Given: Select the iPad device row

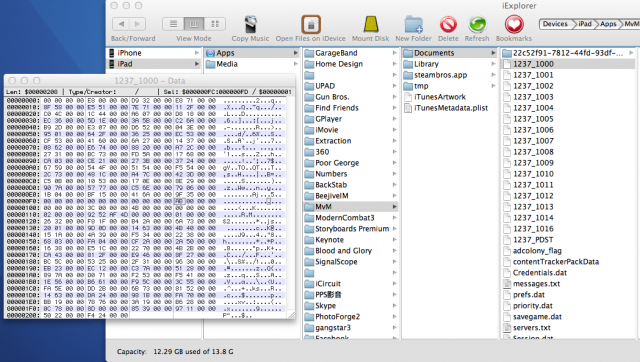Looking at the screenshot, I should coord(154,64).
